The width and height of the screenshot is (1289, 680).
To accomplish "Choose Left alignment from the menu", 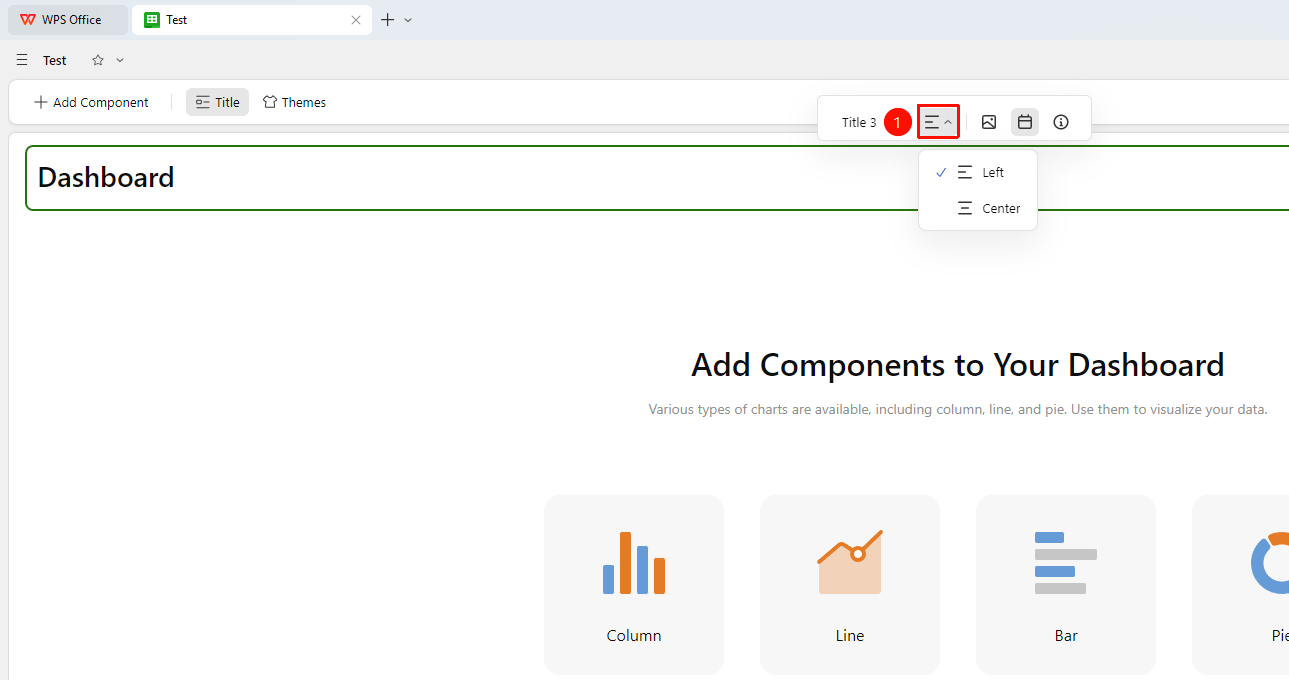I will (978, 172).
